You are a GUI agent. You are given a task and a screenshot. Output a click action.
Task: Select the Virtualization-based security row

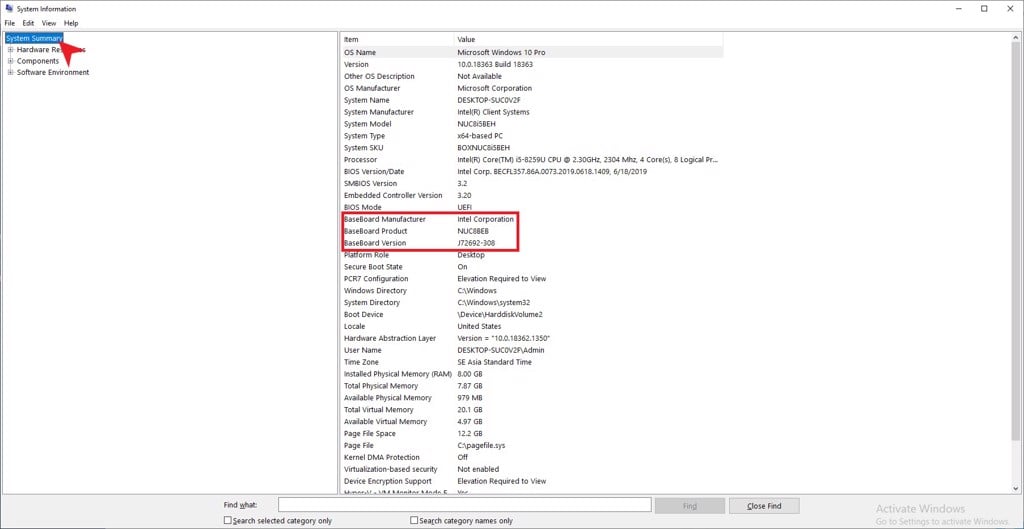[x=532, y=469]
